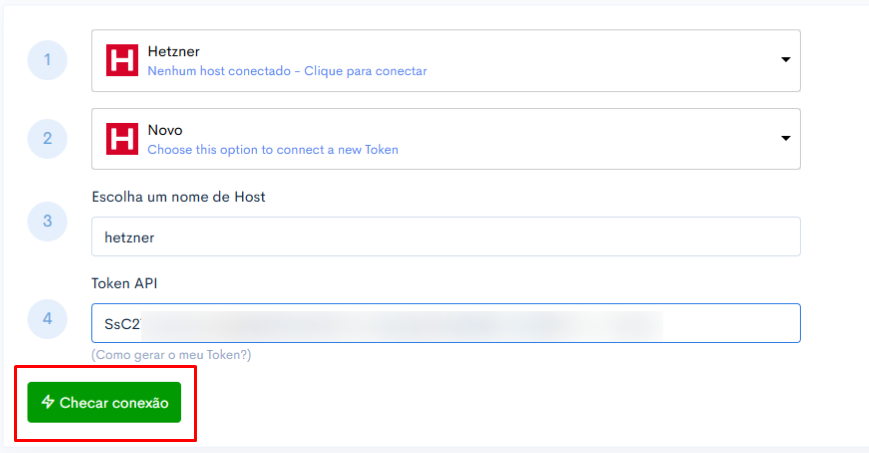869x453 pixels.
Task: Select the step 1 circle badge
Action: tap(48, 60)
